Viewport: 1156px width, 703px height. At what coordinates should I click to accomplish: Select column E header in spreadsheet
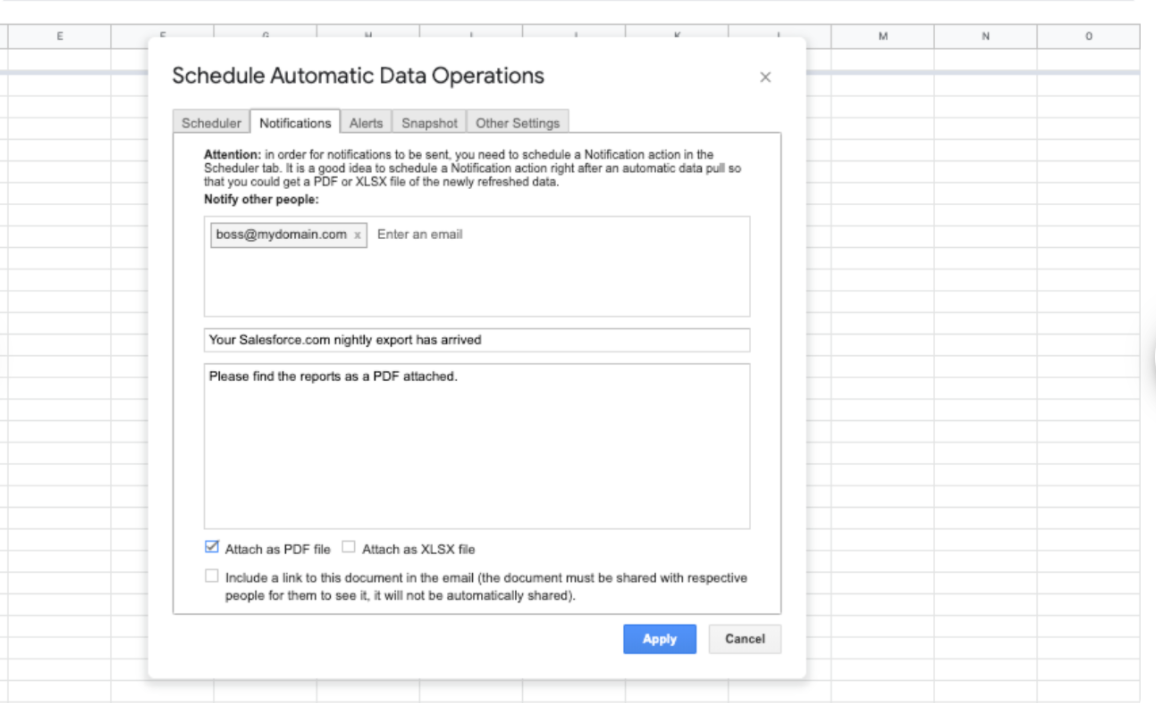tap(60, 36)
